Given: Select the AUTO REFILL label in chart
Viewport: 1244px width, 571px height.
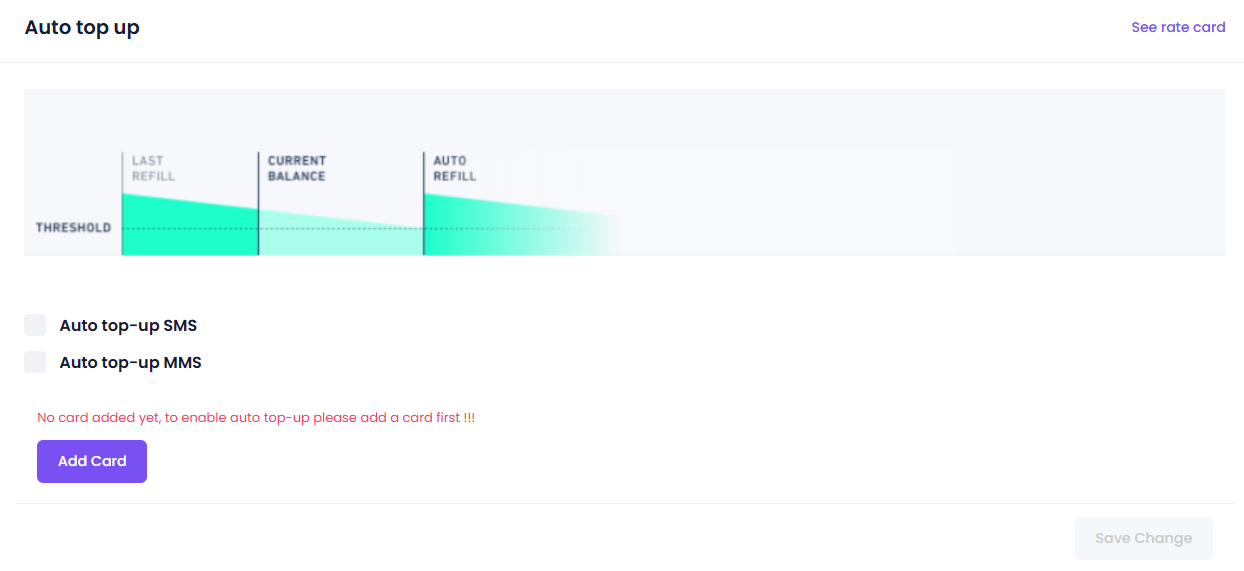Looking at the screenshot, I should click(454, 168).
